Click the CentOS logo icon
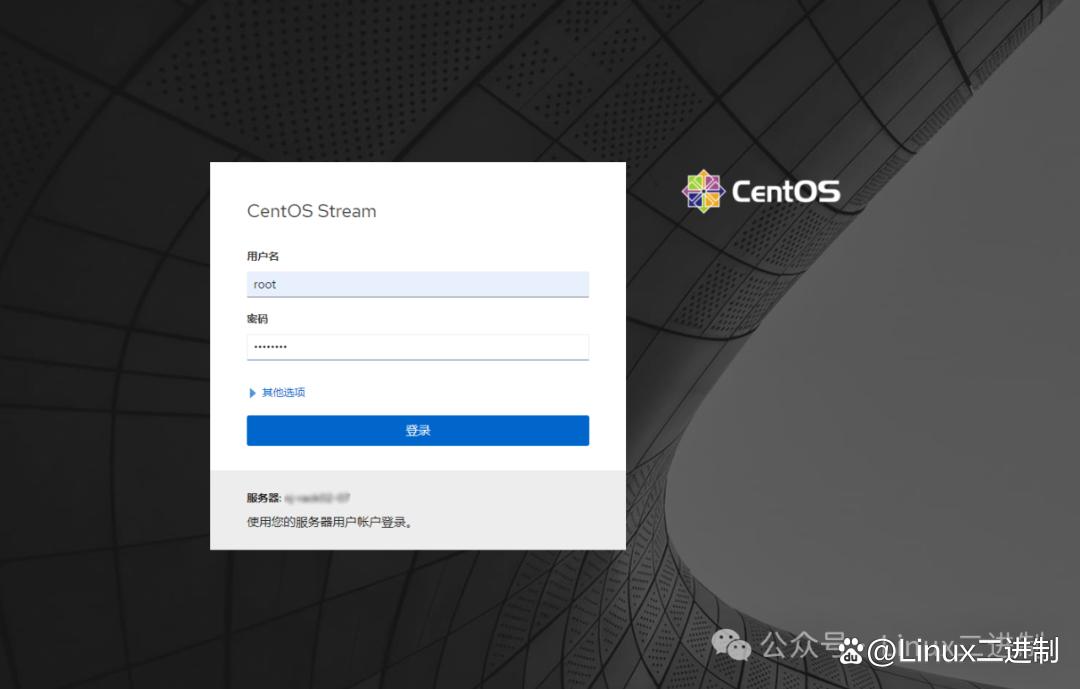This screenshot has width=1080, height=689. (x=703, y=191)
